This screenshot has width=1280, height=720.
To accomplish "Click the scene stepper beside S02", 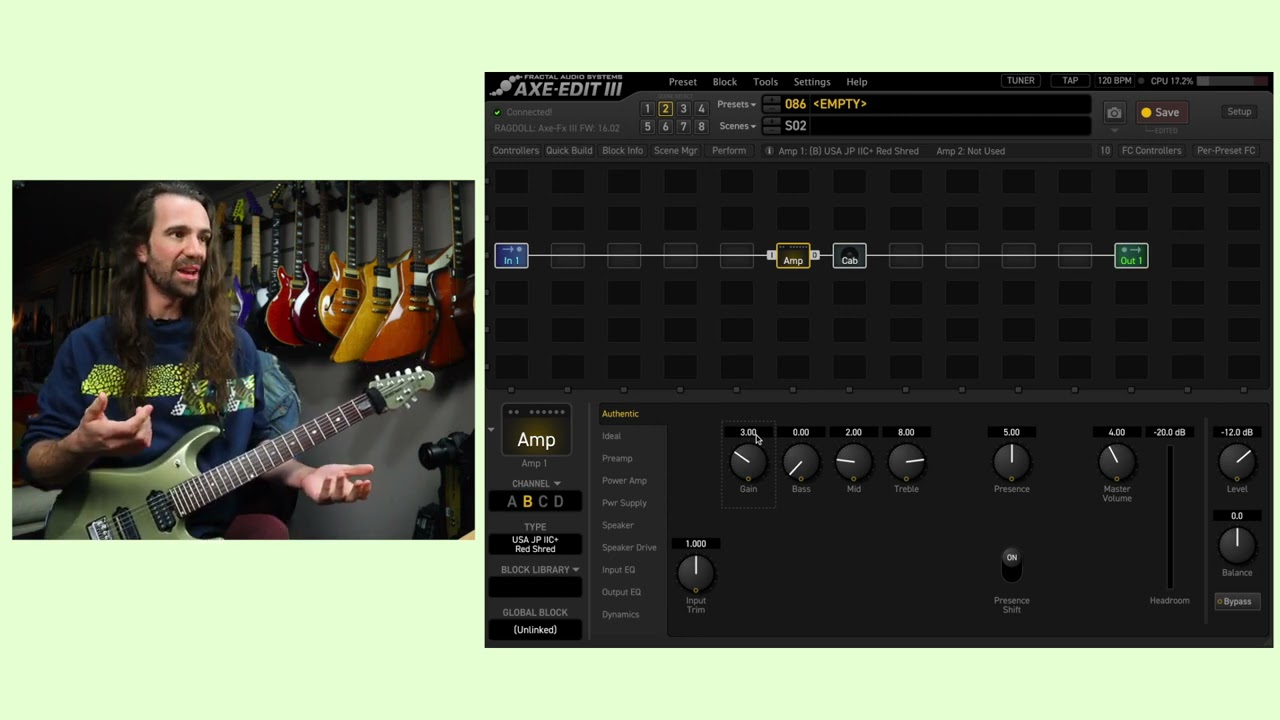I will click(x=771, y=125).
